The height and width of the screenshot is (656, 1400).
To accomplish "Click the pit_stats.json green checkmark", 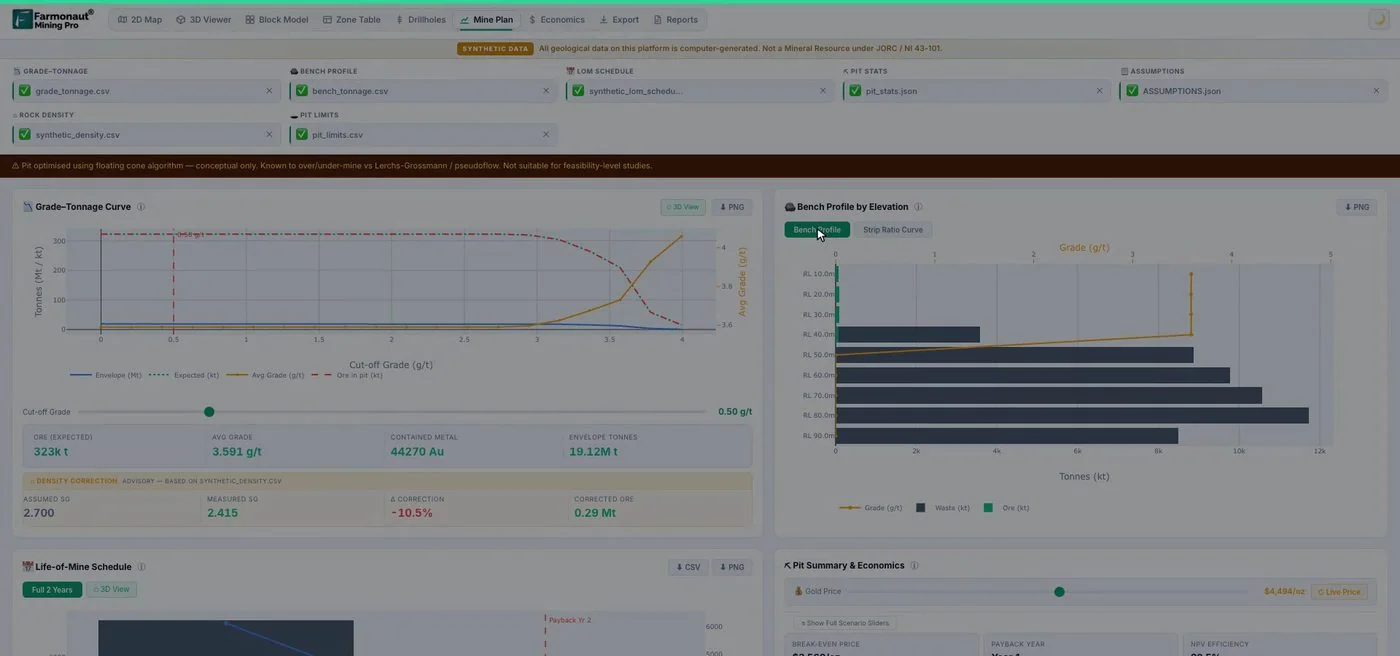I will [855, 91].
